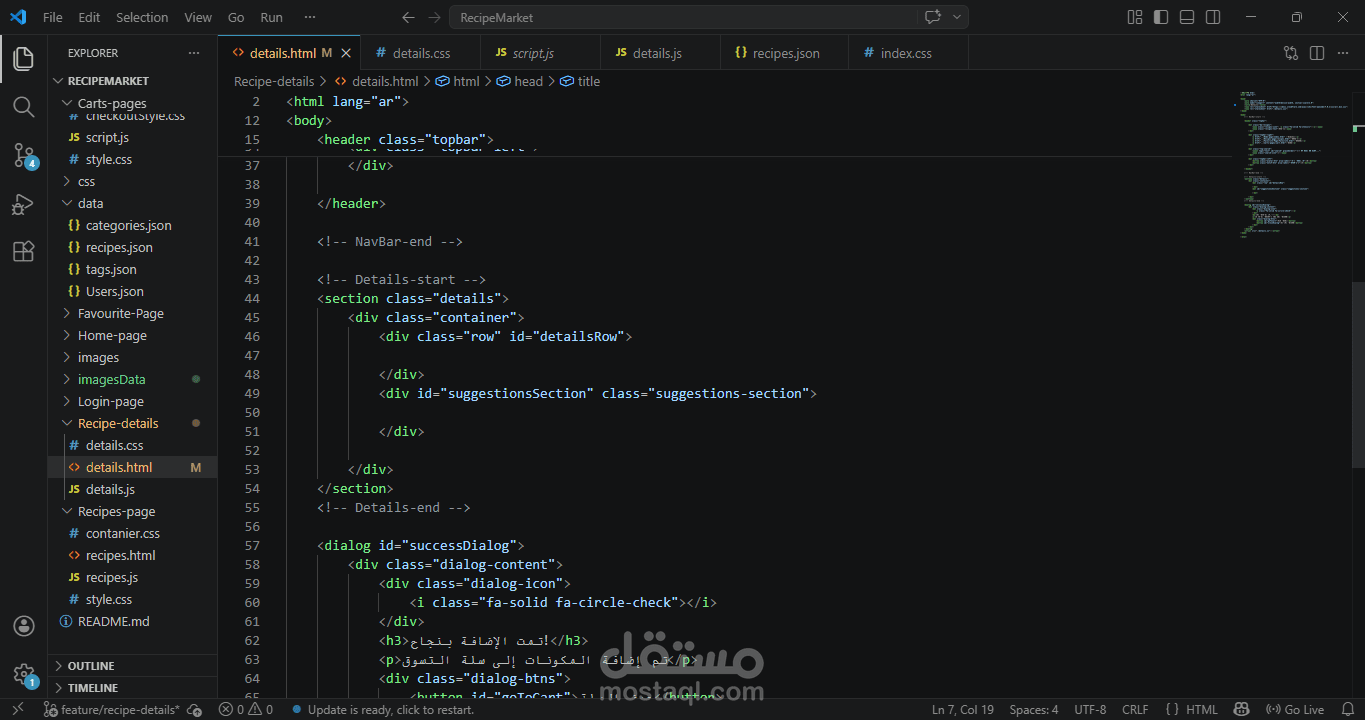Click the RecipeMarket command center search box
The width and height of the screenshot is (1365, 720).
[x=682, y=17]
